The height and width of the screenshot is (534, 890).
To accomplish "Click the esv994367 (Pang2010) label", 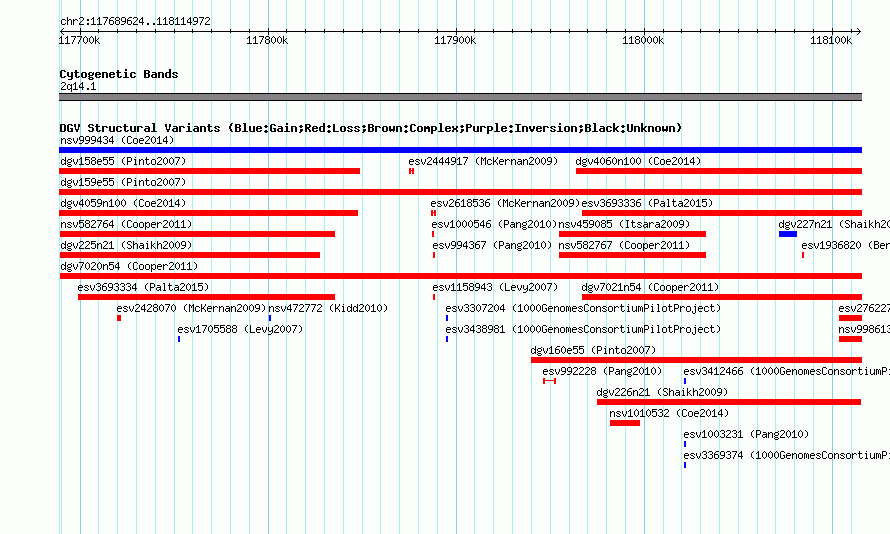I will tap(492, 245).
